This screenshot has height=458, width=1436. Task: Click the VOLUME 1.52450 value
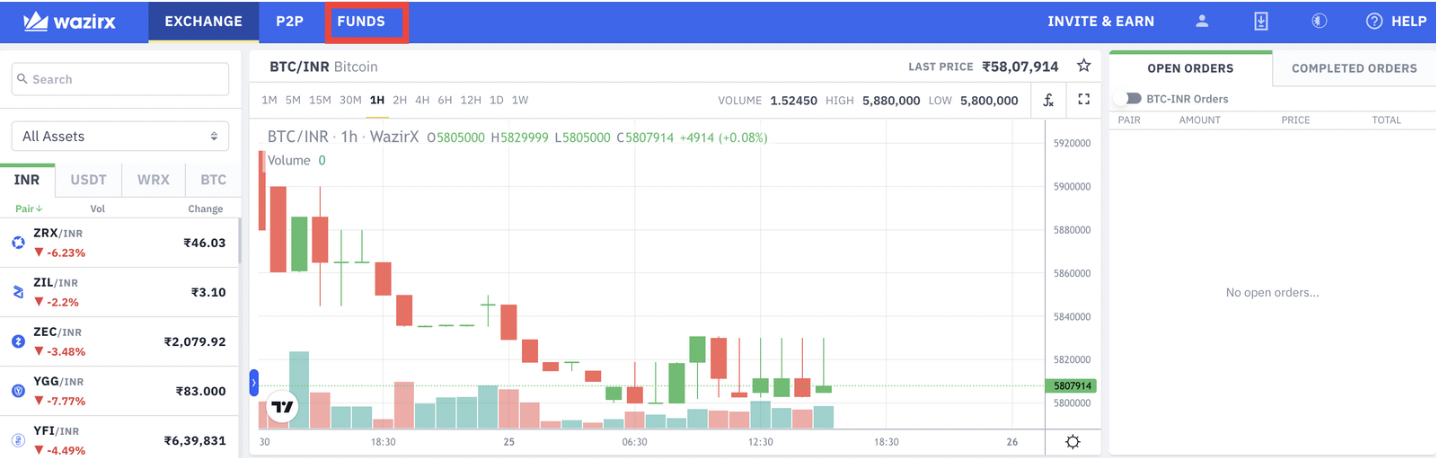[794, 100]
